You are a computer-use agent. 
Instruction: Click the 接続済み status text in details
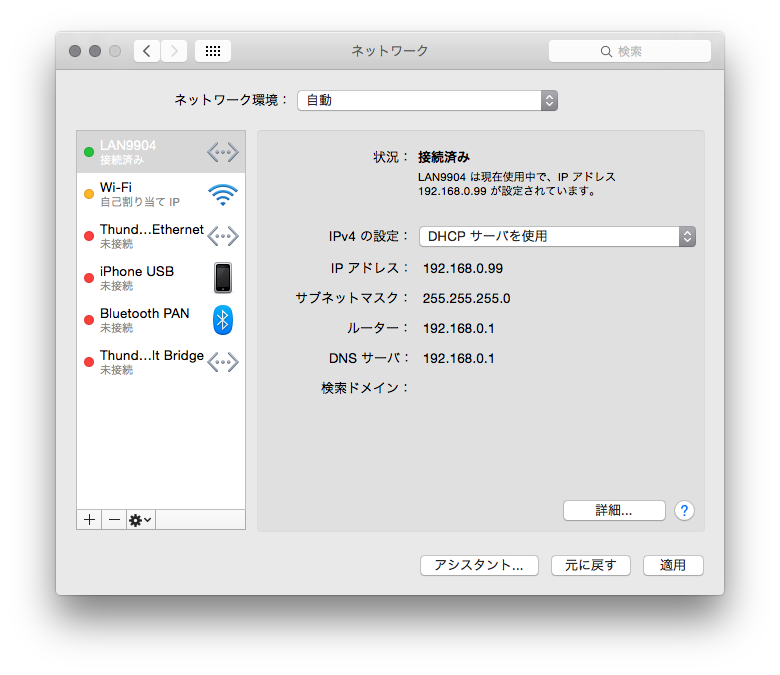coord(444,157)
